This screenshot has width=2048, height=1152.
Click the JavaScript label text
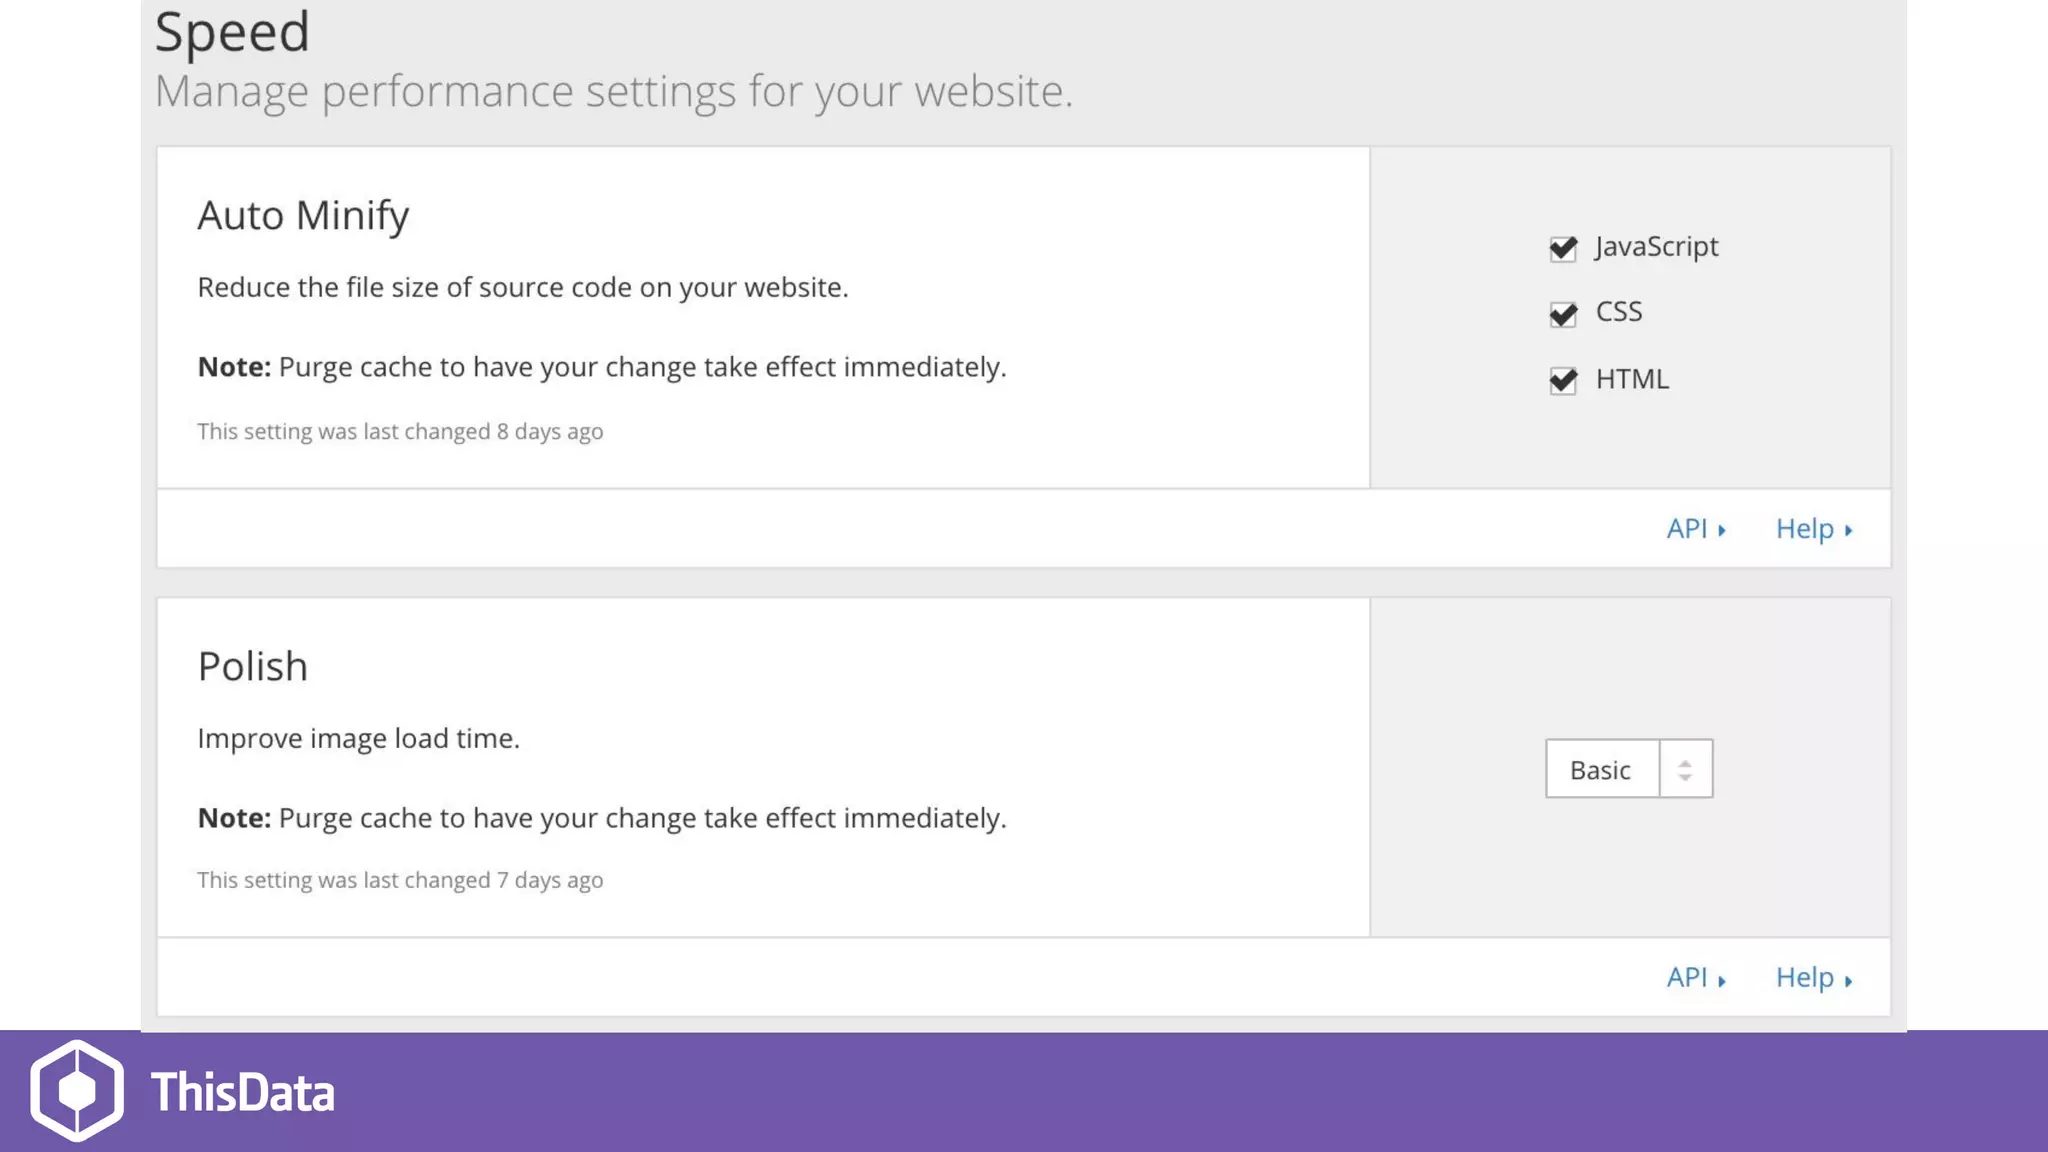coord(1656,247)
